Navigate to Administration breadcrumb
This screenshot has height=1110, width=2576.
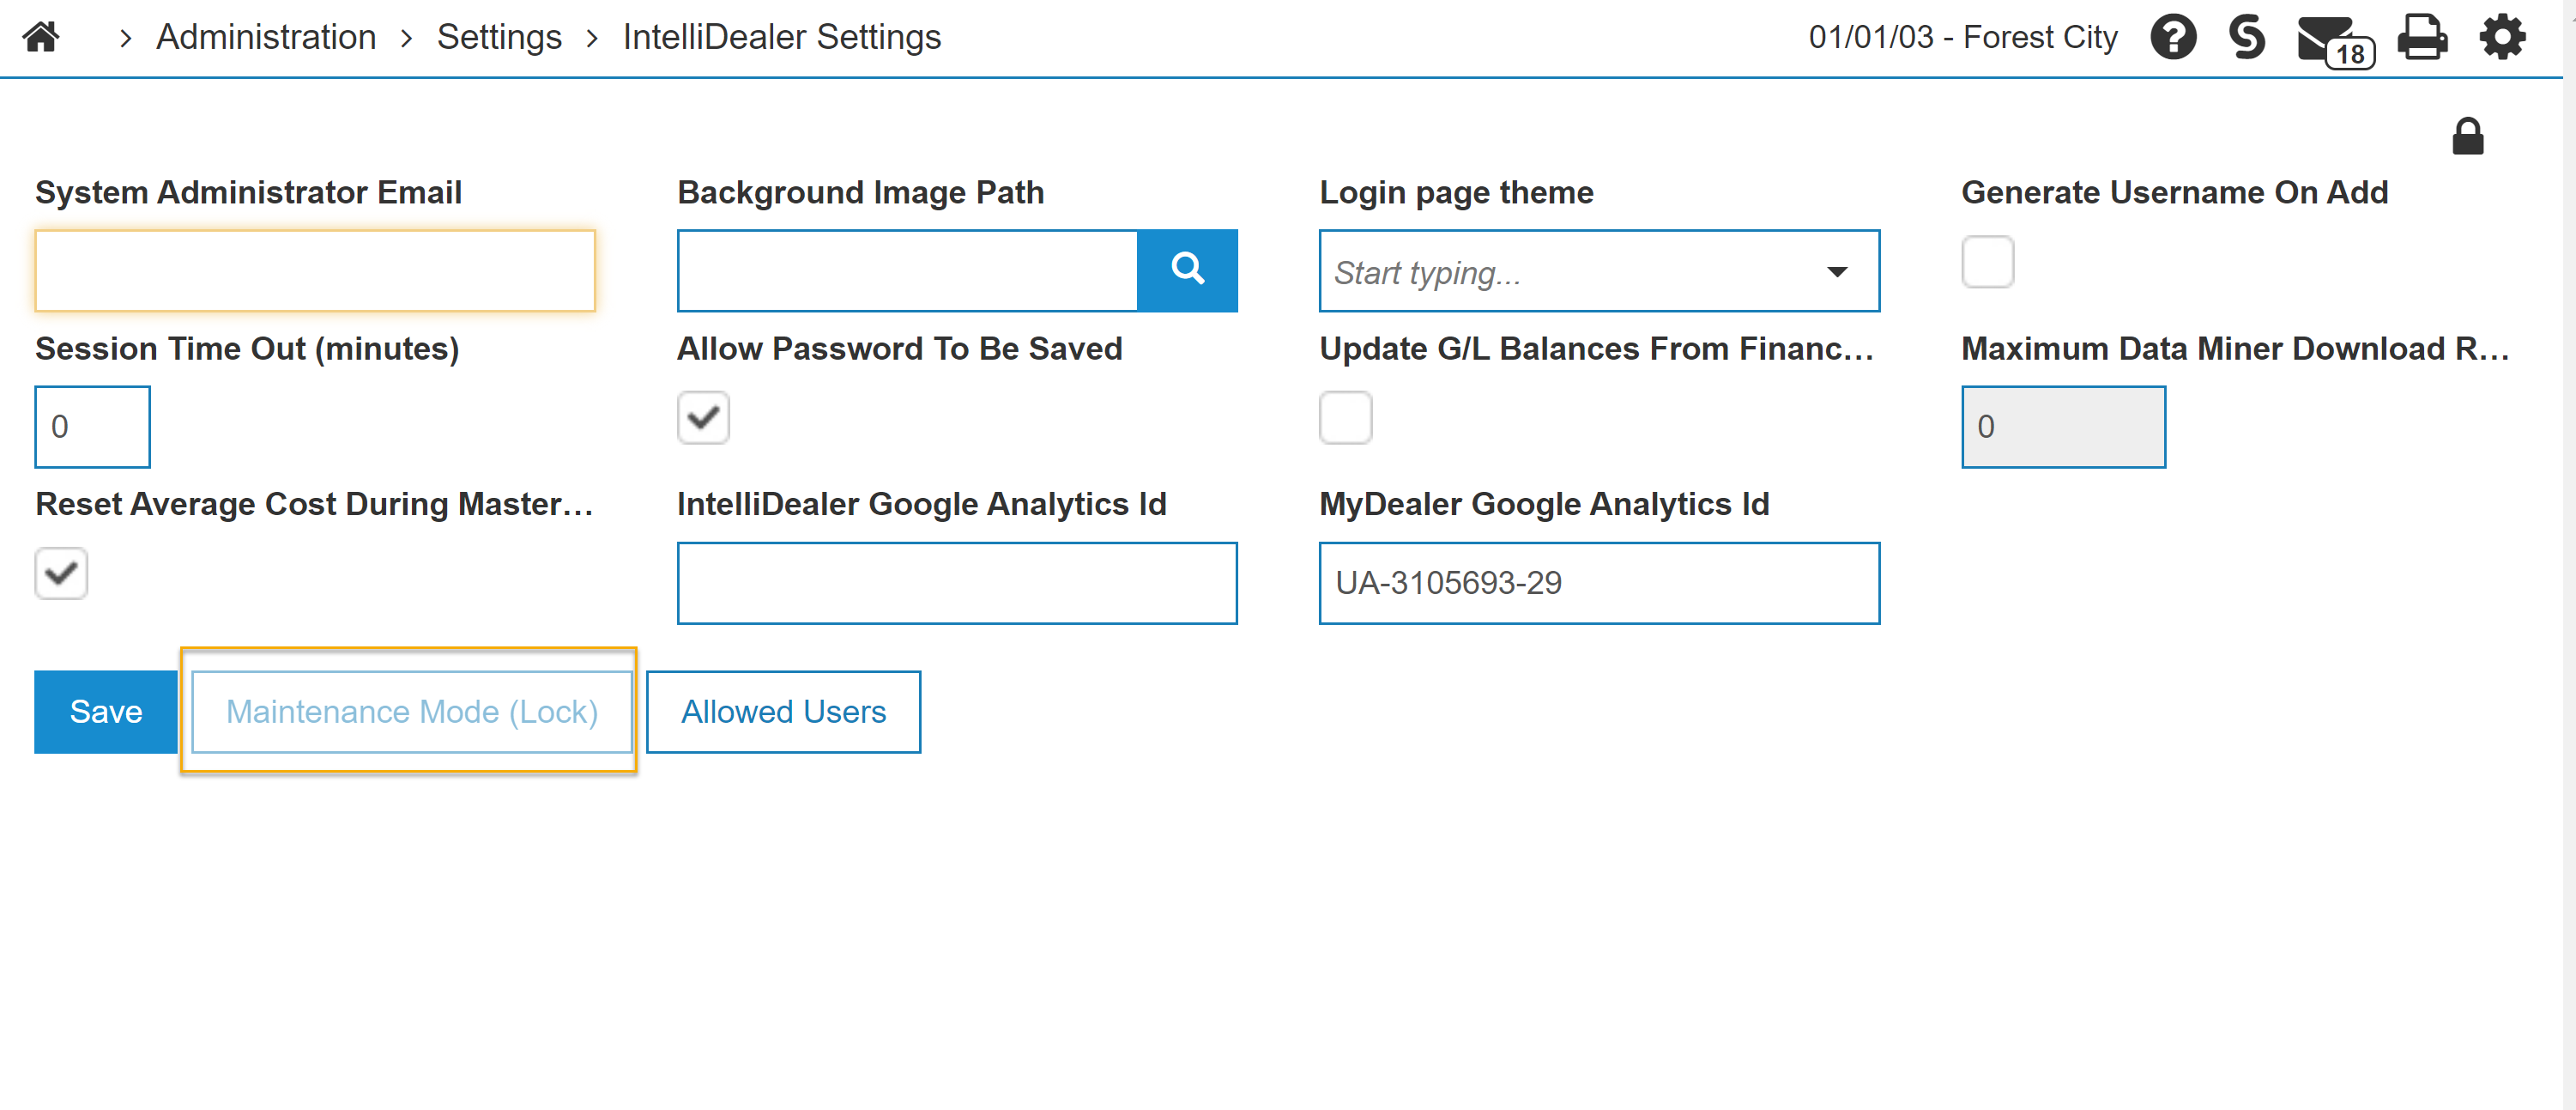pyautogui.click(x=266, y=37)
